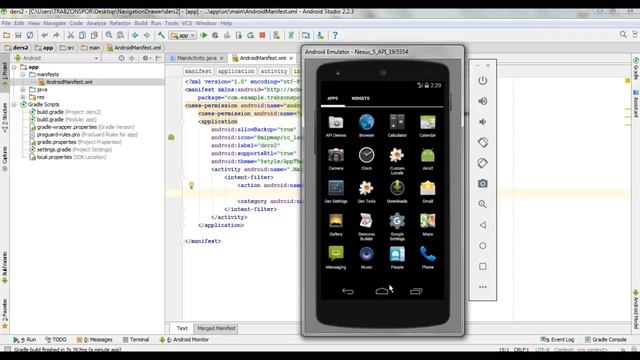Switch to MainActivity.java editor tab
The height and width of the screenshot is (360, 640).
197,58
